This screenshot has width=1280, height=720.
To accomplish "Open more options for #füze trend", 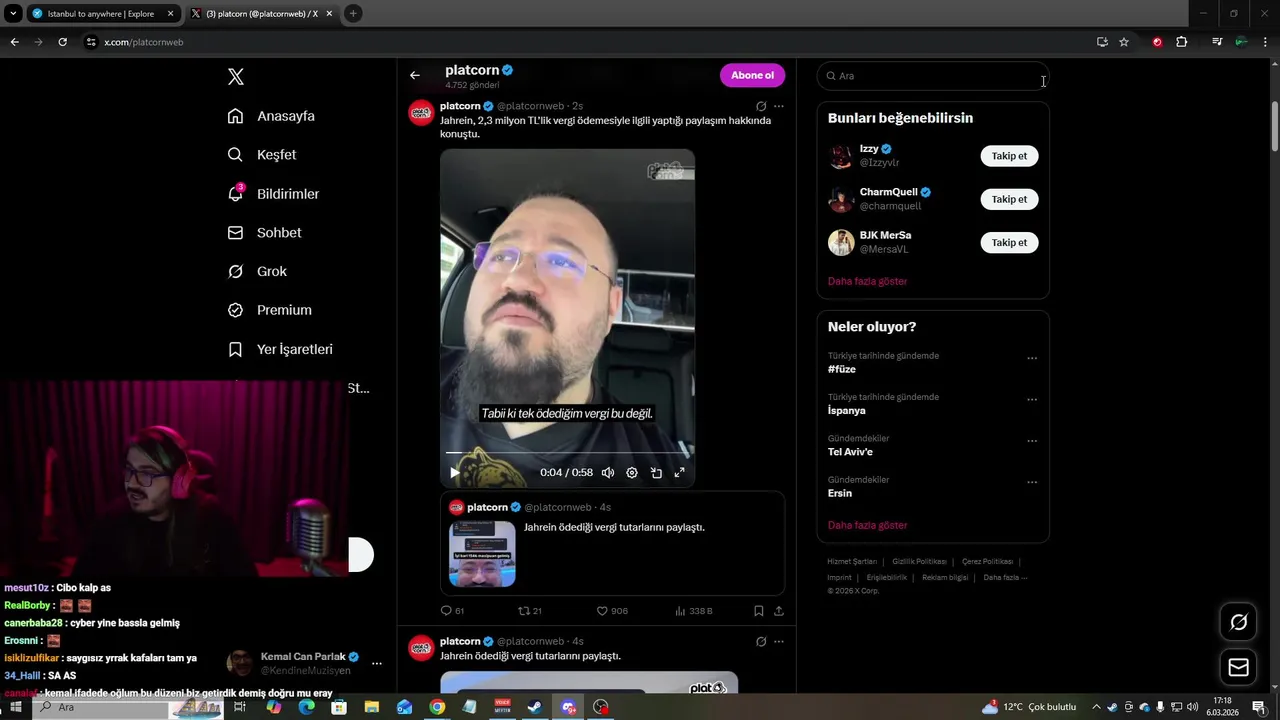I will click(1032, 358).
